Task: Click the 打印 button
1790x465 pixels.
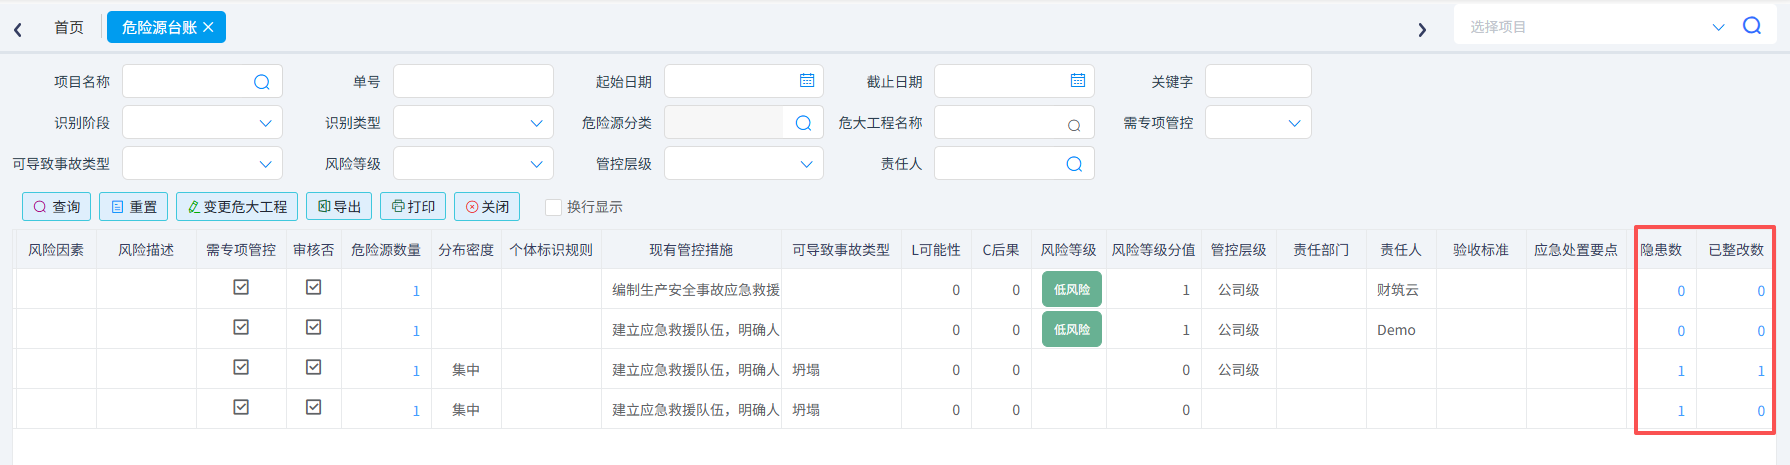Action: [x=413, y=206]
